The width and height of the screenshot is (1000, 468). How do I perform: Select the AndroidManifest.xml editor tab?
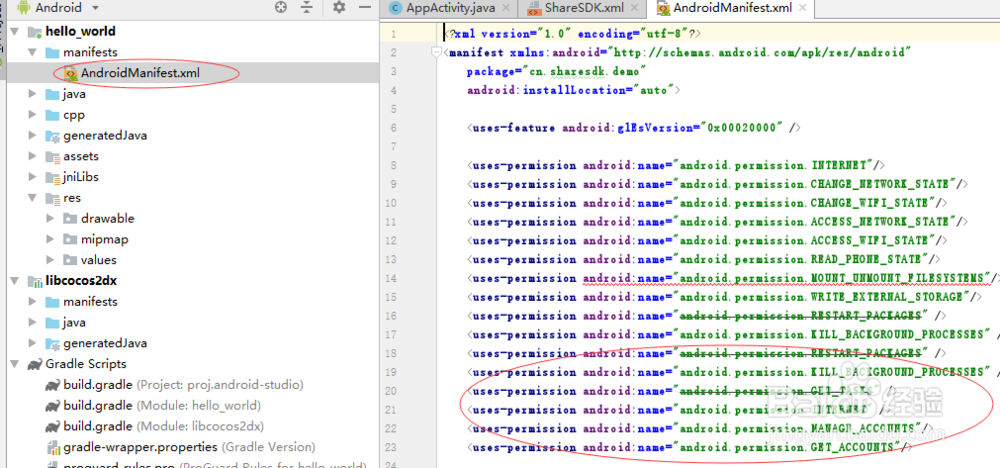pos(732,8)
